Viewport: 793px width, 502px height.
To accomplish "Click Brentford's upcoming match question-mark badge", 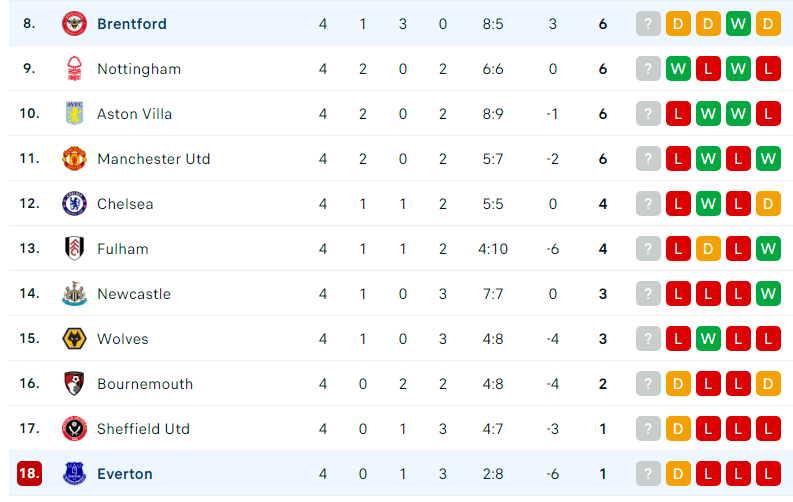I will pos(648,24).
